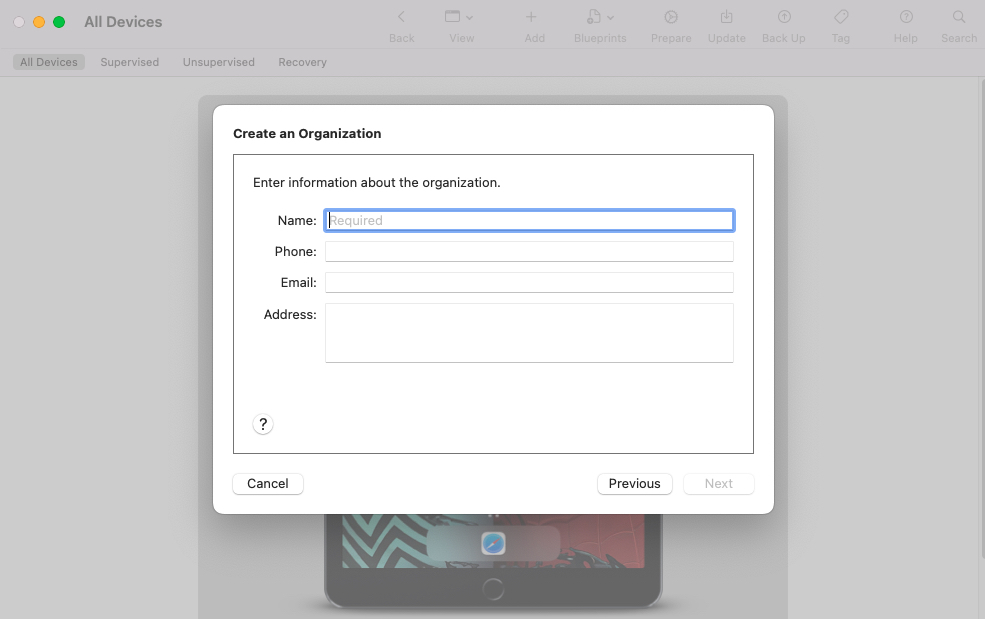Click the grayed-out Next button
Screen dimensions: 985x619
718,483
